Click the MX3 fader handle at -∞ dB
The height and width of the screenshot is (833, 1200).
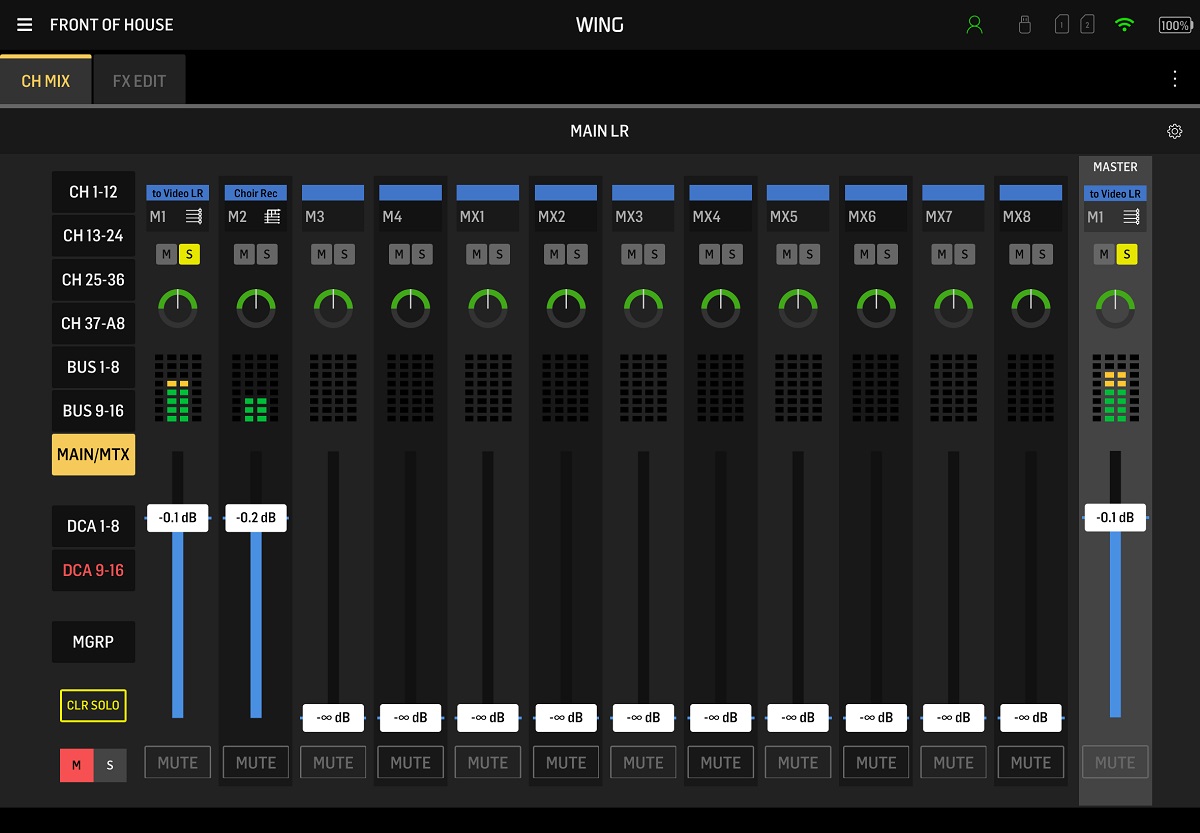pos(643,718)
